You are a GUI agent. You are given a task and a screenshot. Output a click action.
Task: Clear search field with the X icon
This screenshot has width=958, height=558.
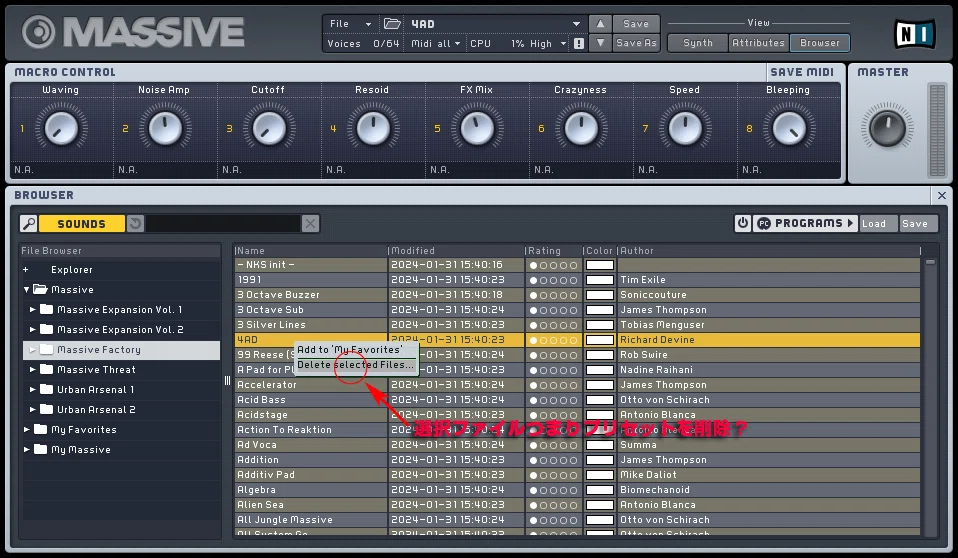(310, 224)
